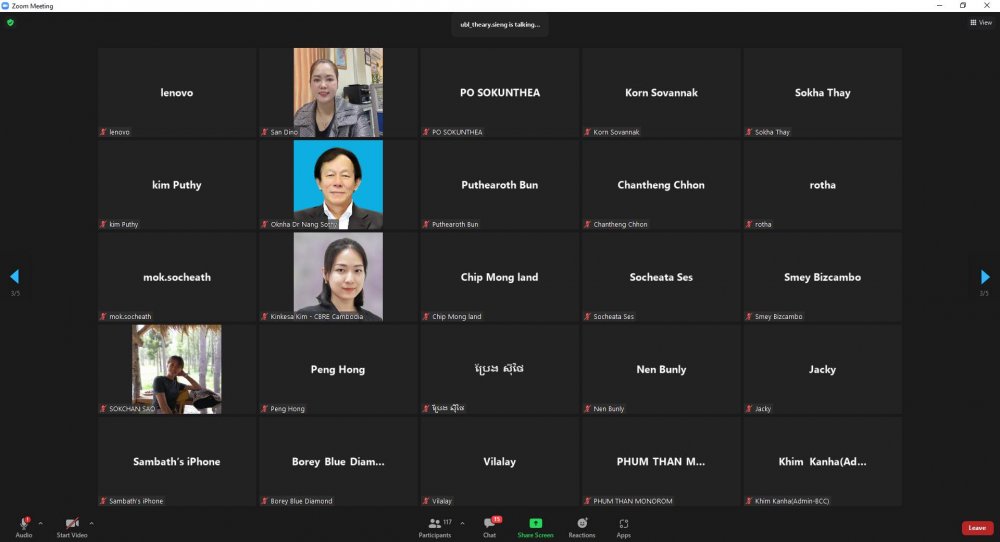The width and height of the screenshot is (1000, 542).
Task: Open the Apps panel
Action: [623, 524]
